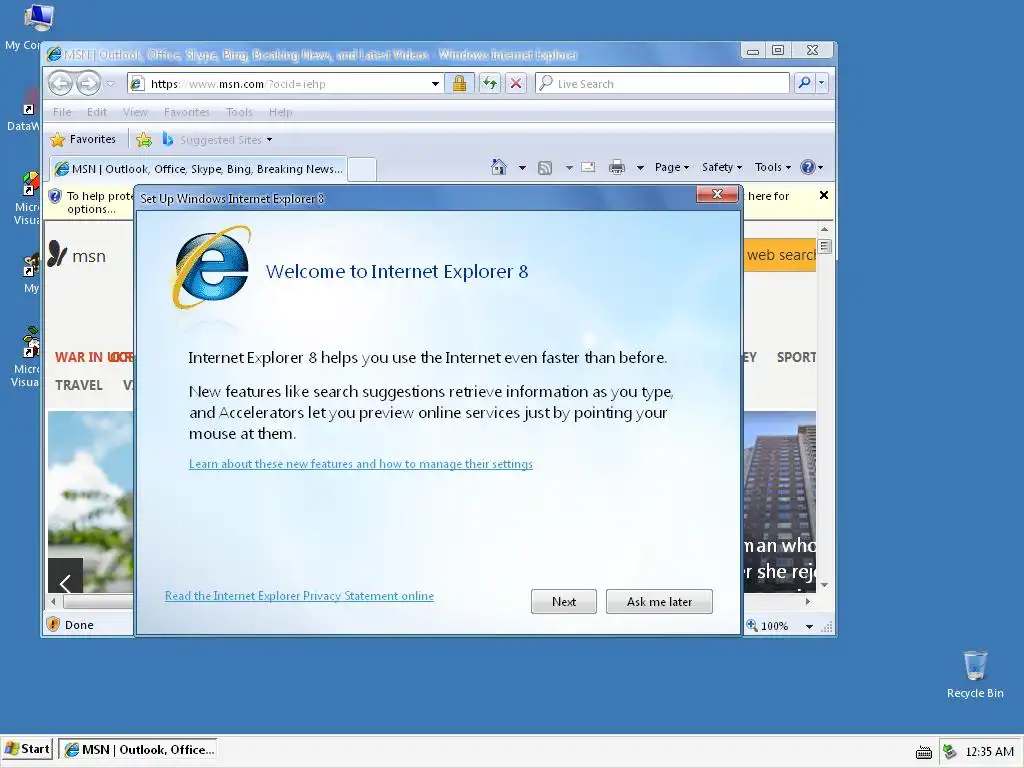Screen dimensions: 1024x768
Task: Click the information bar shield icon
Action: (x=55, y=196)
